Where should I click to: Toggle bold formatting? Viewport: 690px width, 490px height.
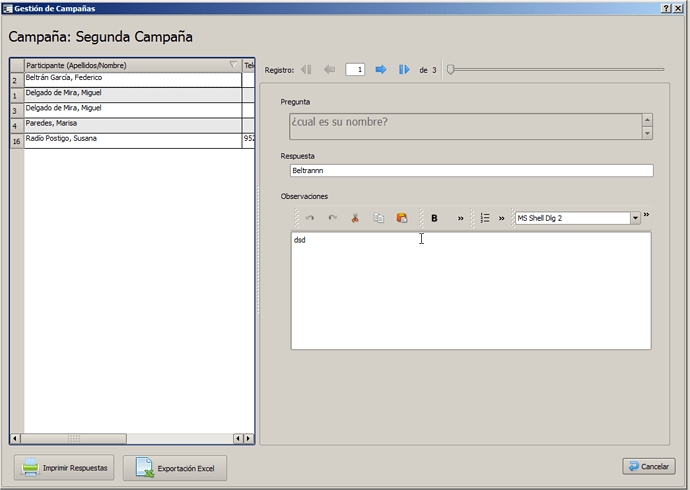[434, 218]
